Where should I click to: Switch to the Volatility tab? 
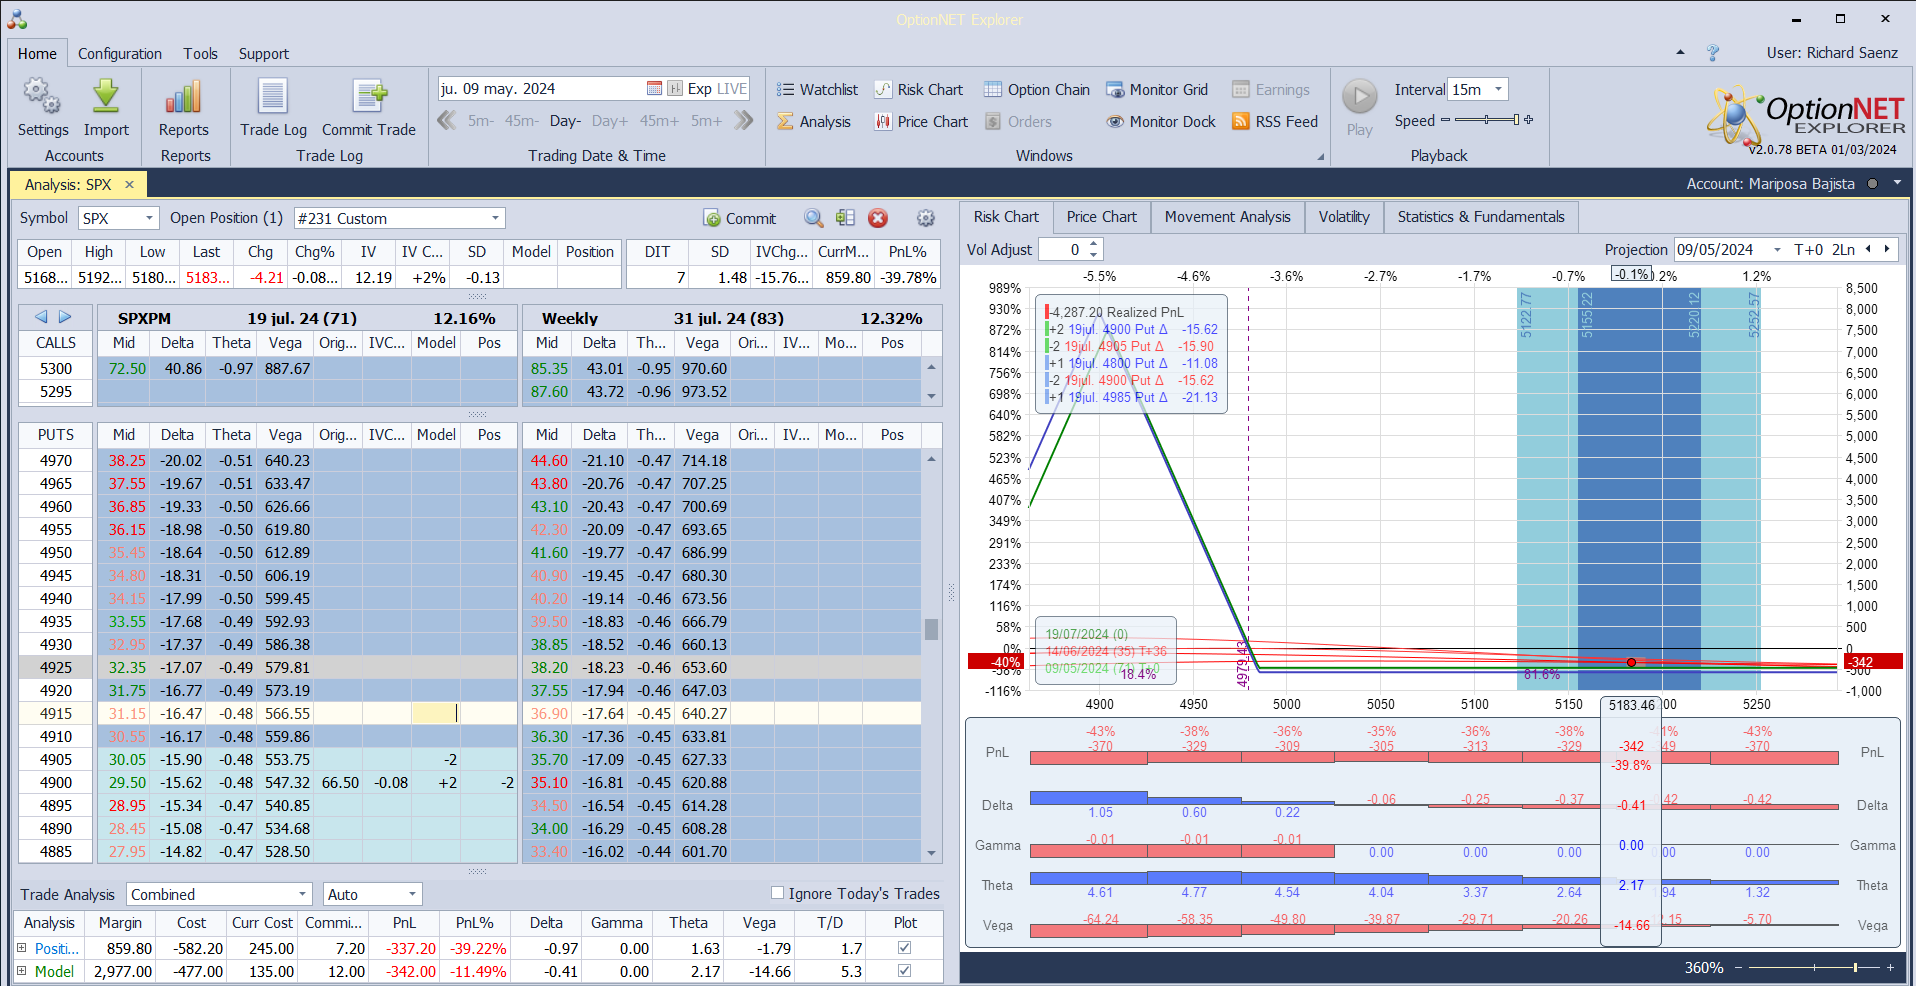(x=1344, y=217)
